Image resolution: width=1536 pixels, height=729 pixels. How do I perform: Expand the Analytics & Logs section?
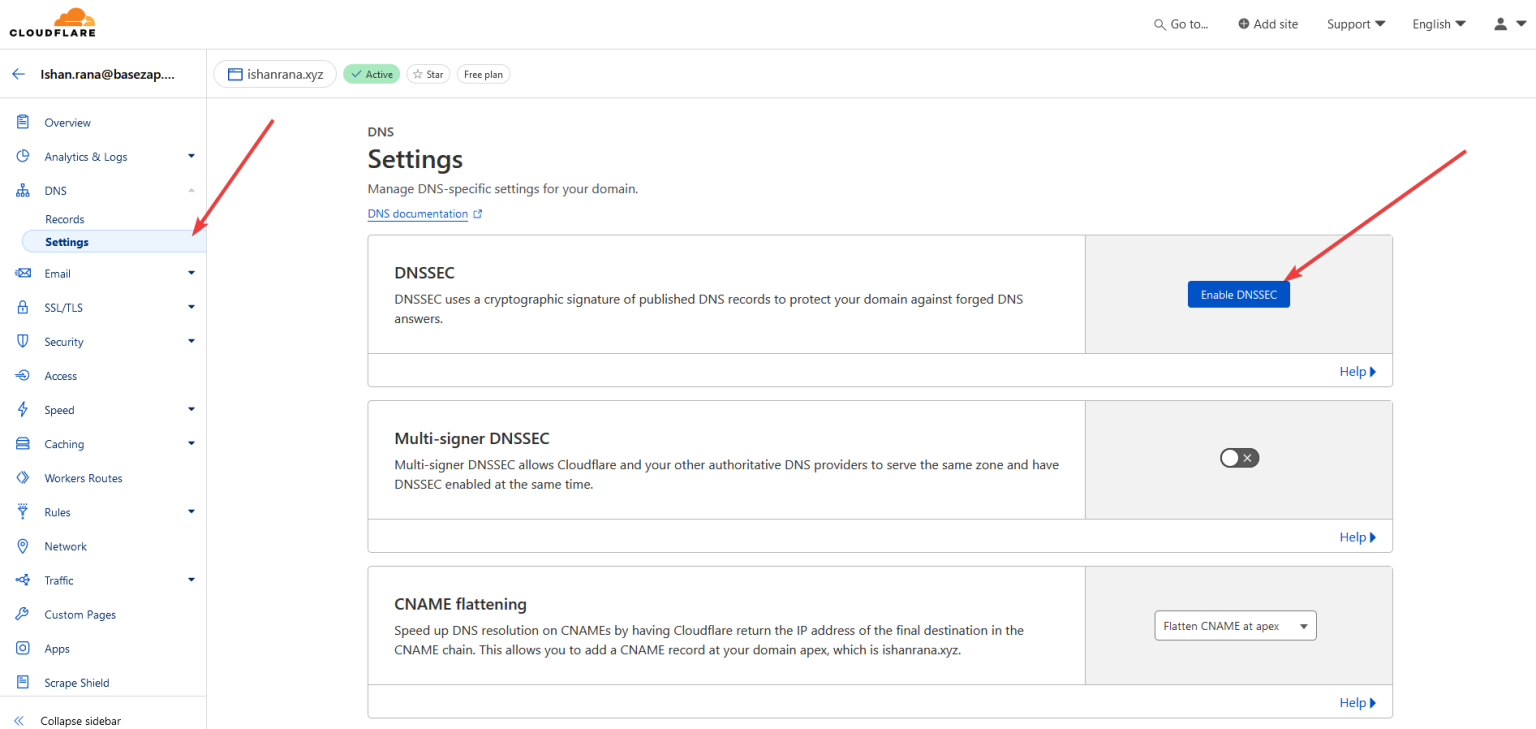tap(191, 156)
